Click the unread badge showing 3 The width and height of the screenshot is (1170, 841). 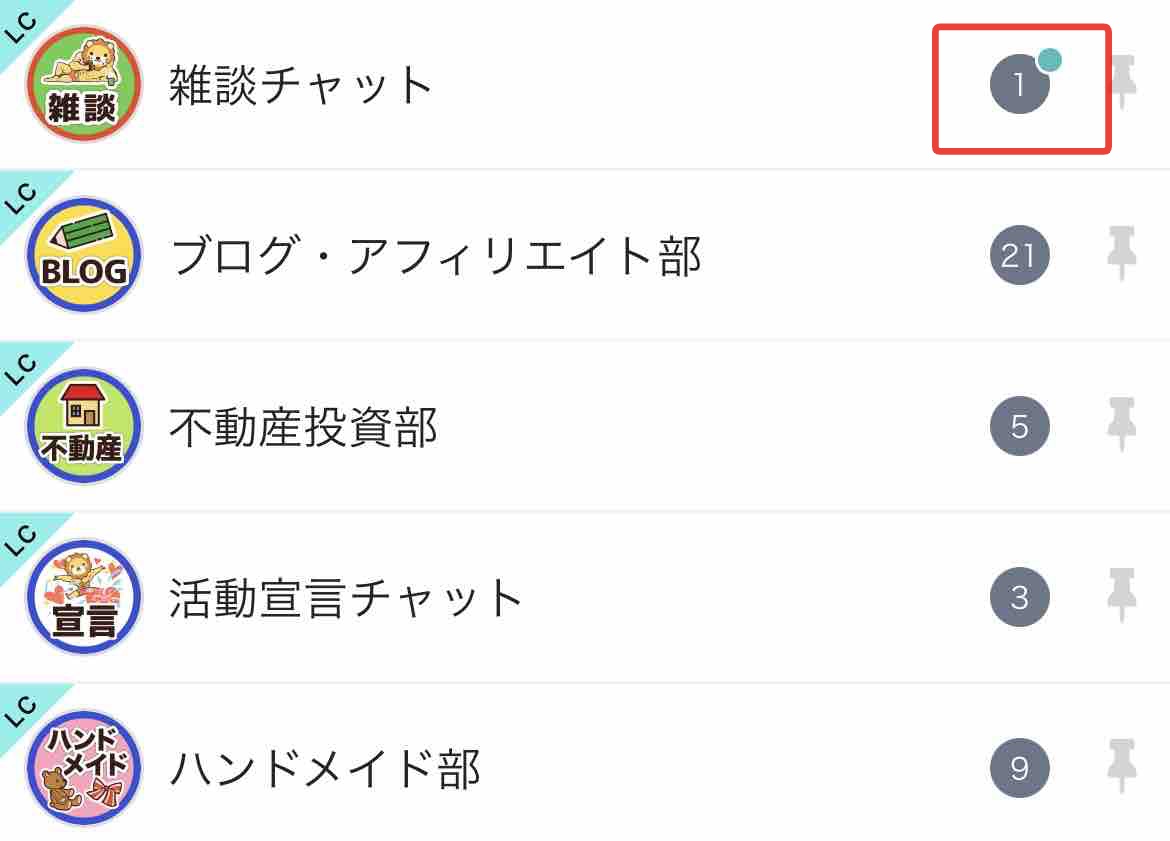coord(1019,597)
